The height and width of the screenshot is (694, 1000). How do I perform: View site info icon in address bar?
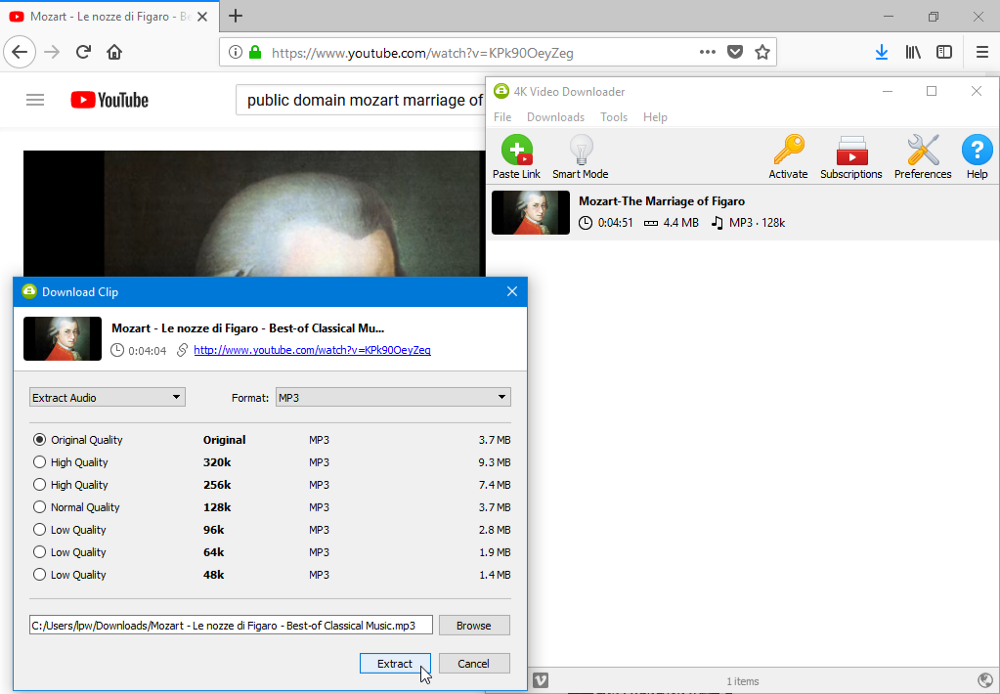pos(235,52)
